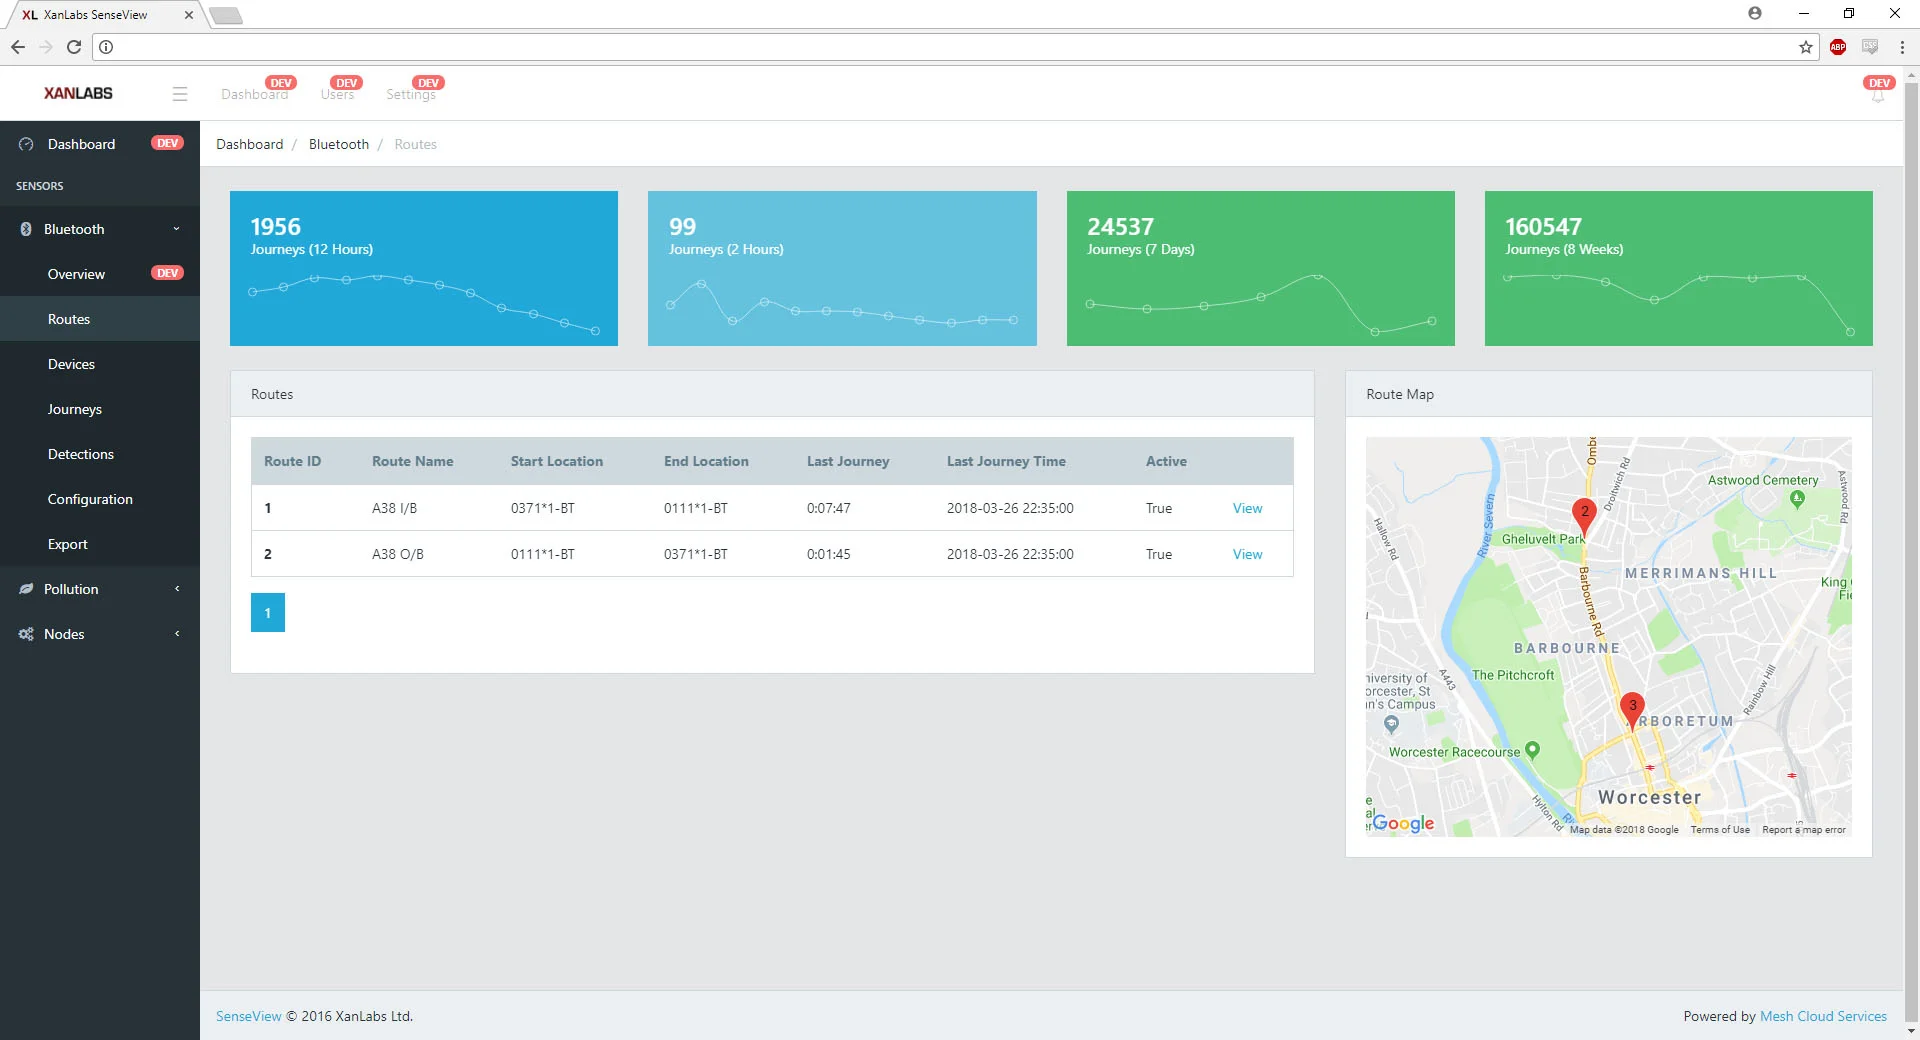This screenshot has height=1040, width=1920.
Task: Open Google Maps Terms of Use
Action: pos(1720,830)
